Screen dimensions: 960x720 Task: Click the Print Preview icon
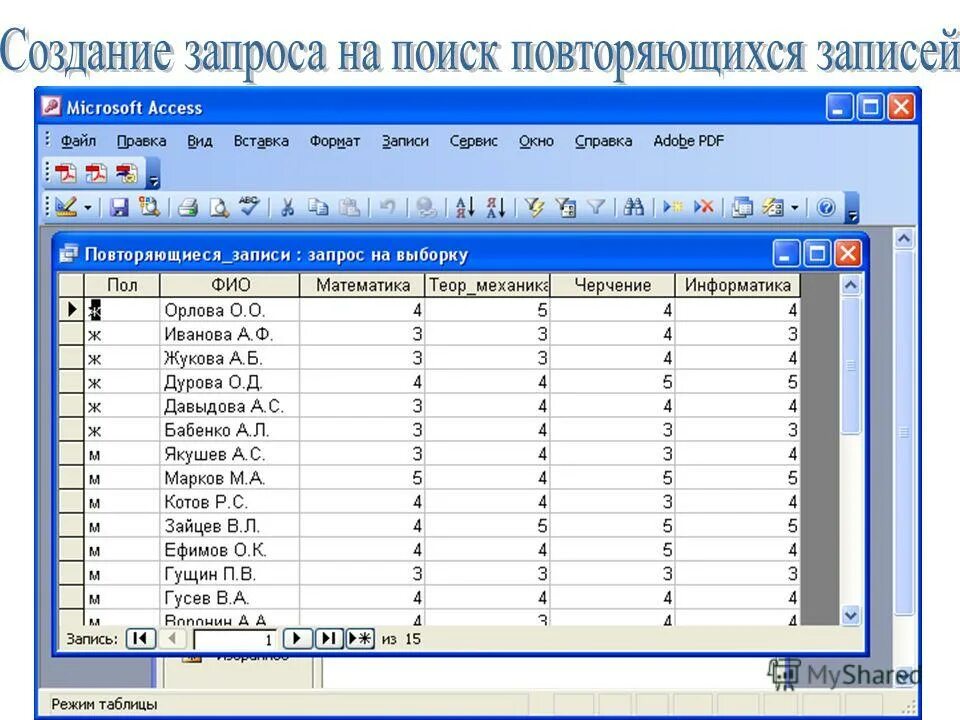tap(219, 208)
